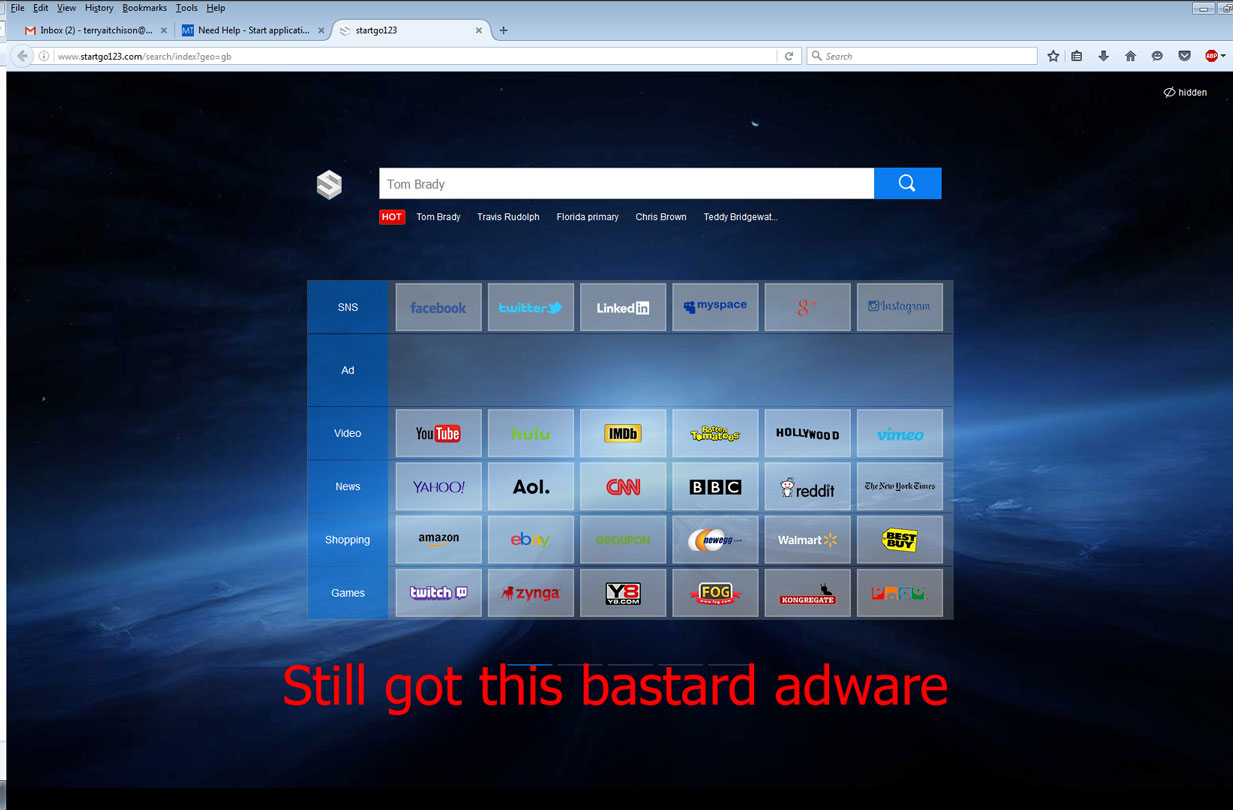Open the Y8.com tile
Image resolution: width=1233 pixels, height=810 pixels.
point(622,592)
